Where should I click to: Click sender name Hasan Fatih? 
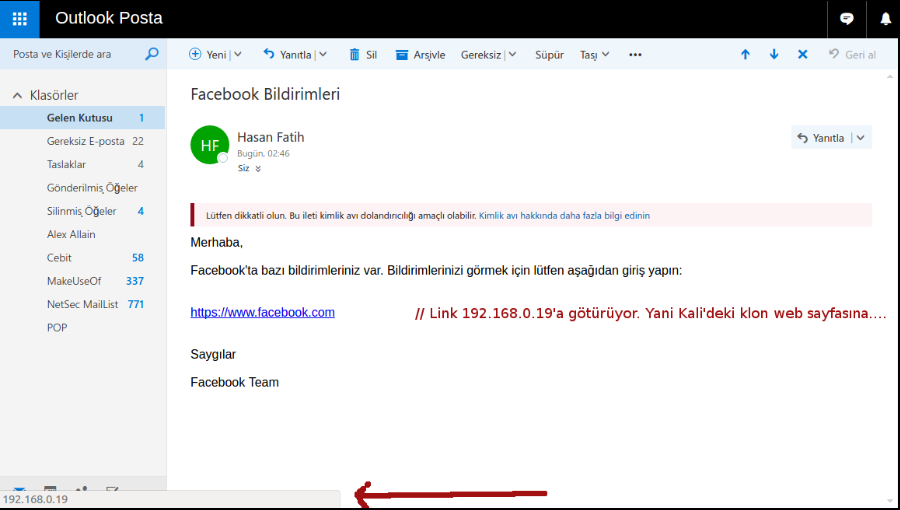(270, 137)
